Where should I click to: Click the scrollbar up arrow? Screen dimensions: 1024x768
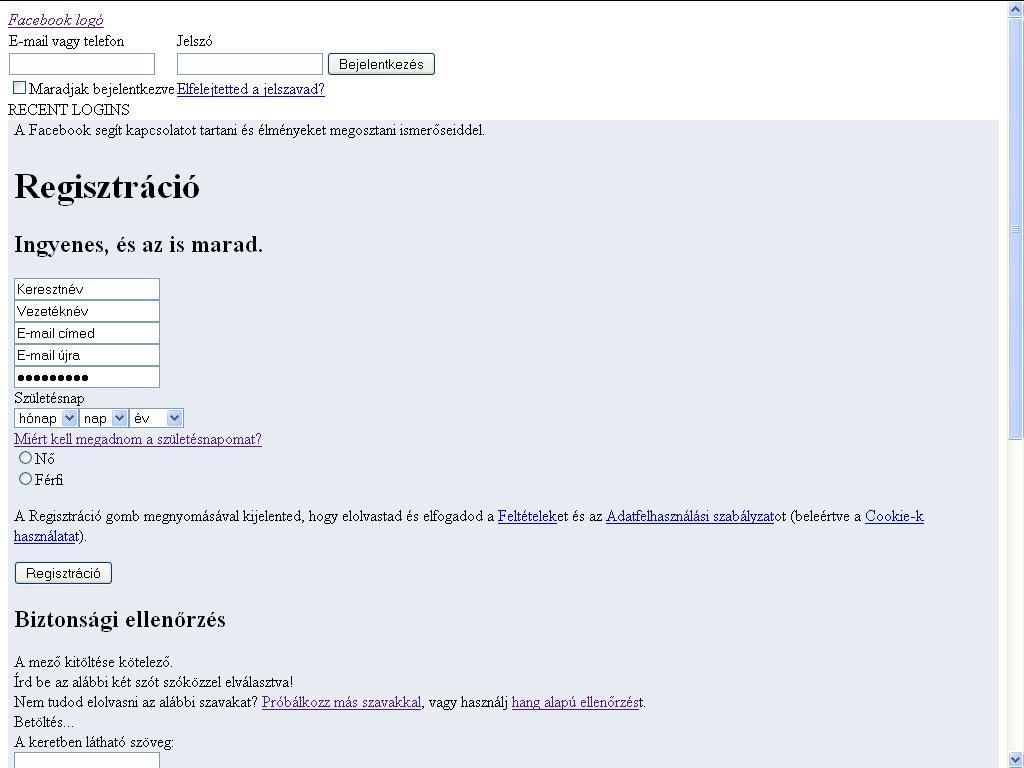coord(1016,9)
